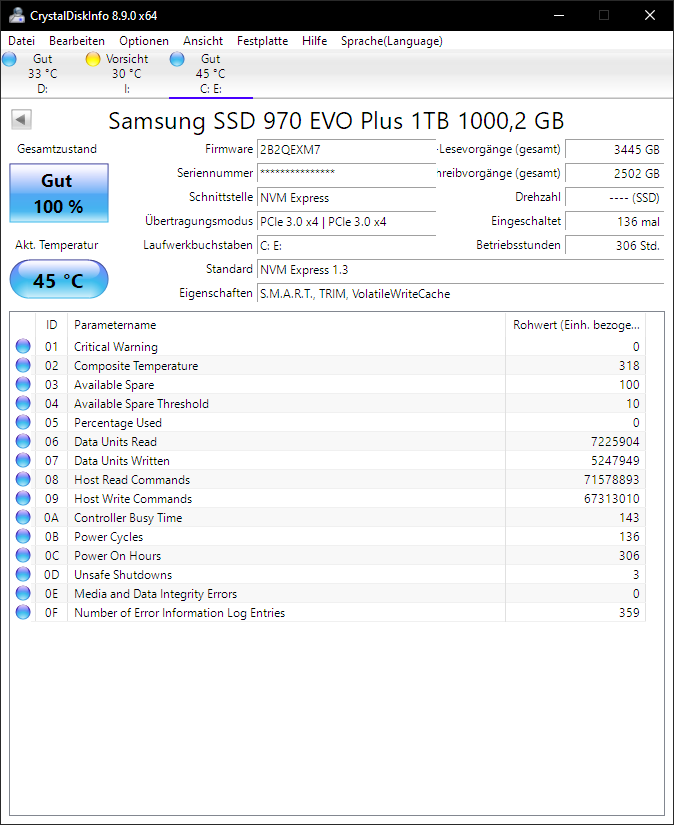This screenshot has width=674, height=825.
Task: Open the Bearbeiten menu
Action: point(77,41)
